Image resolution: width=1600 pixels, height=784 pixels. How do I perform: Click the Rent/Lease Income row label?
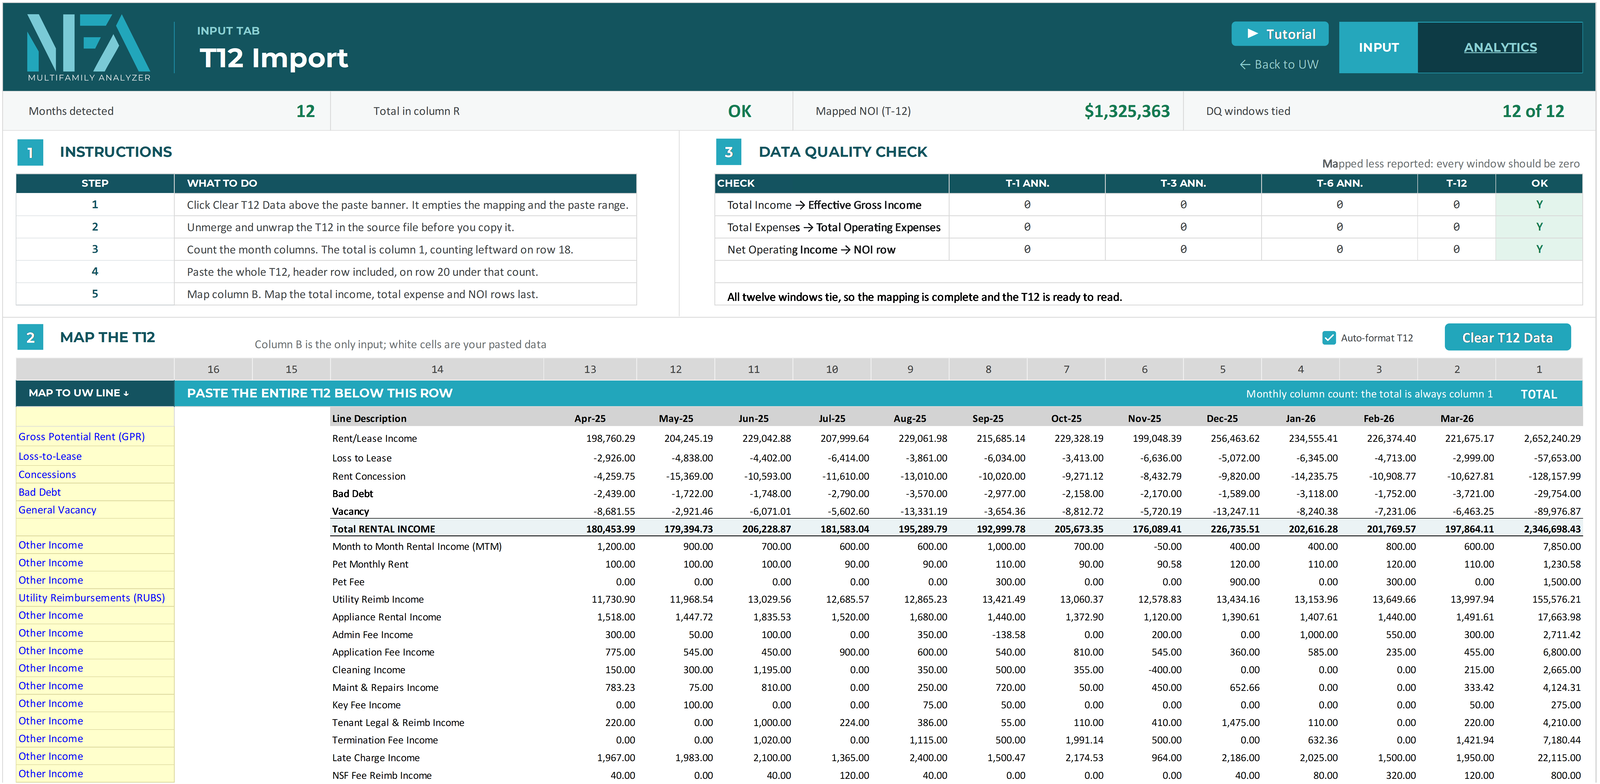[374, 438]
